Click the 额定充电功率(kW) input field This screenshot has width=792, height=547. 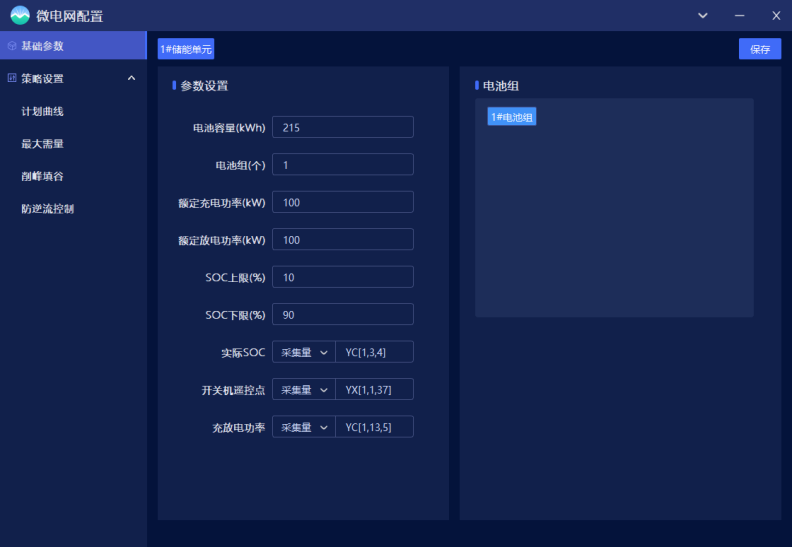[x=343, y=202]
